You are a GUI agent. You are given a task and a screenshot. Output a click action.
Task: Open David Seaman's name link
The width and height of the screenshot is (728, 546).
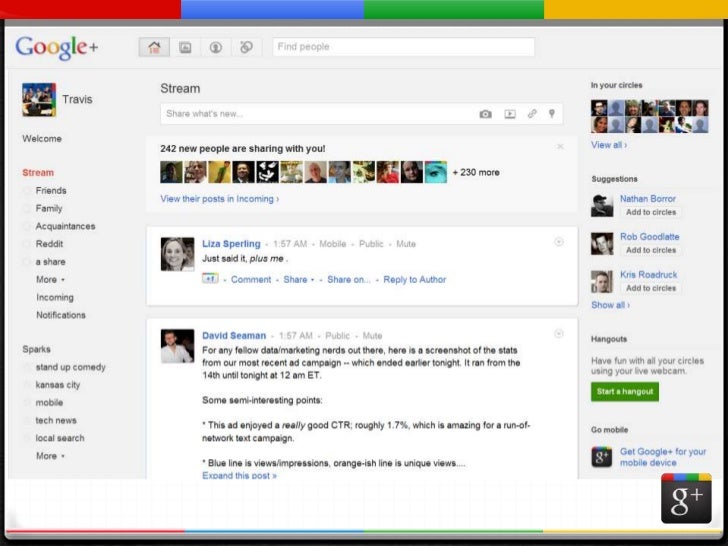click(x=234, y=336)
